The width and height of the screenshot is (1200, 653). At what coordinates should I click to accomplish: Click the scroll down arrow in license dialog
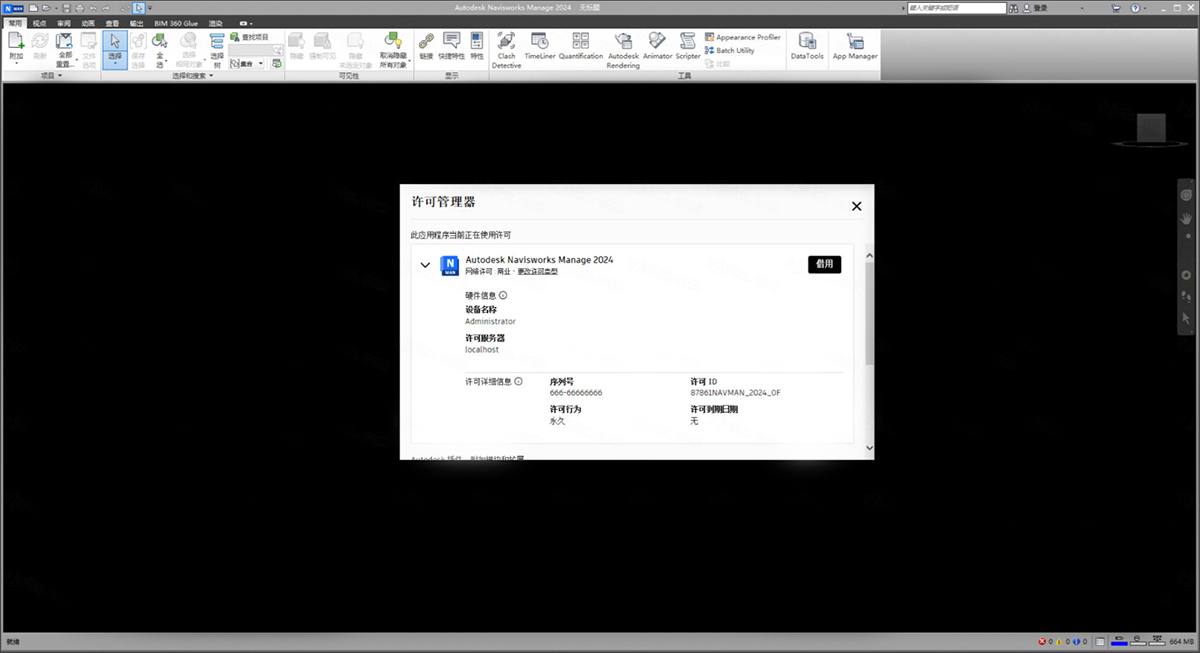(x=869, y=448)
